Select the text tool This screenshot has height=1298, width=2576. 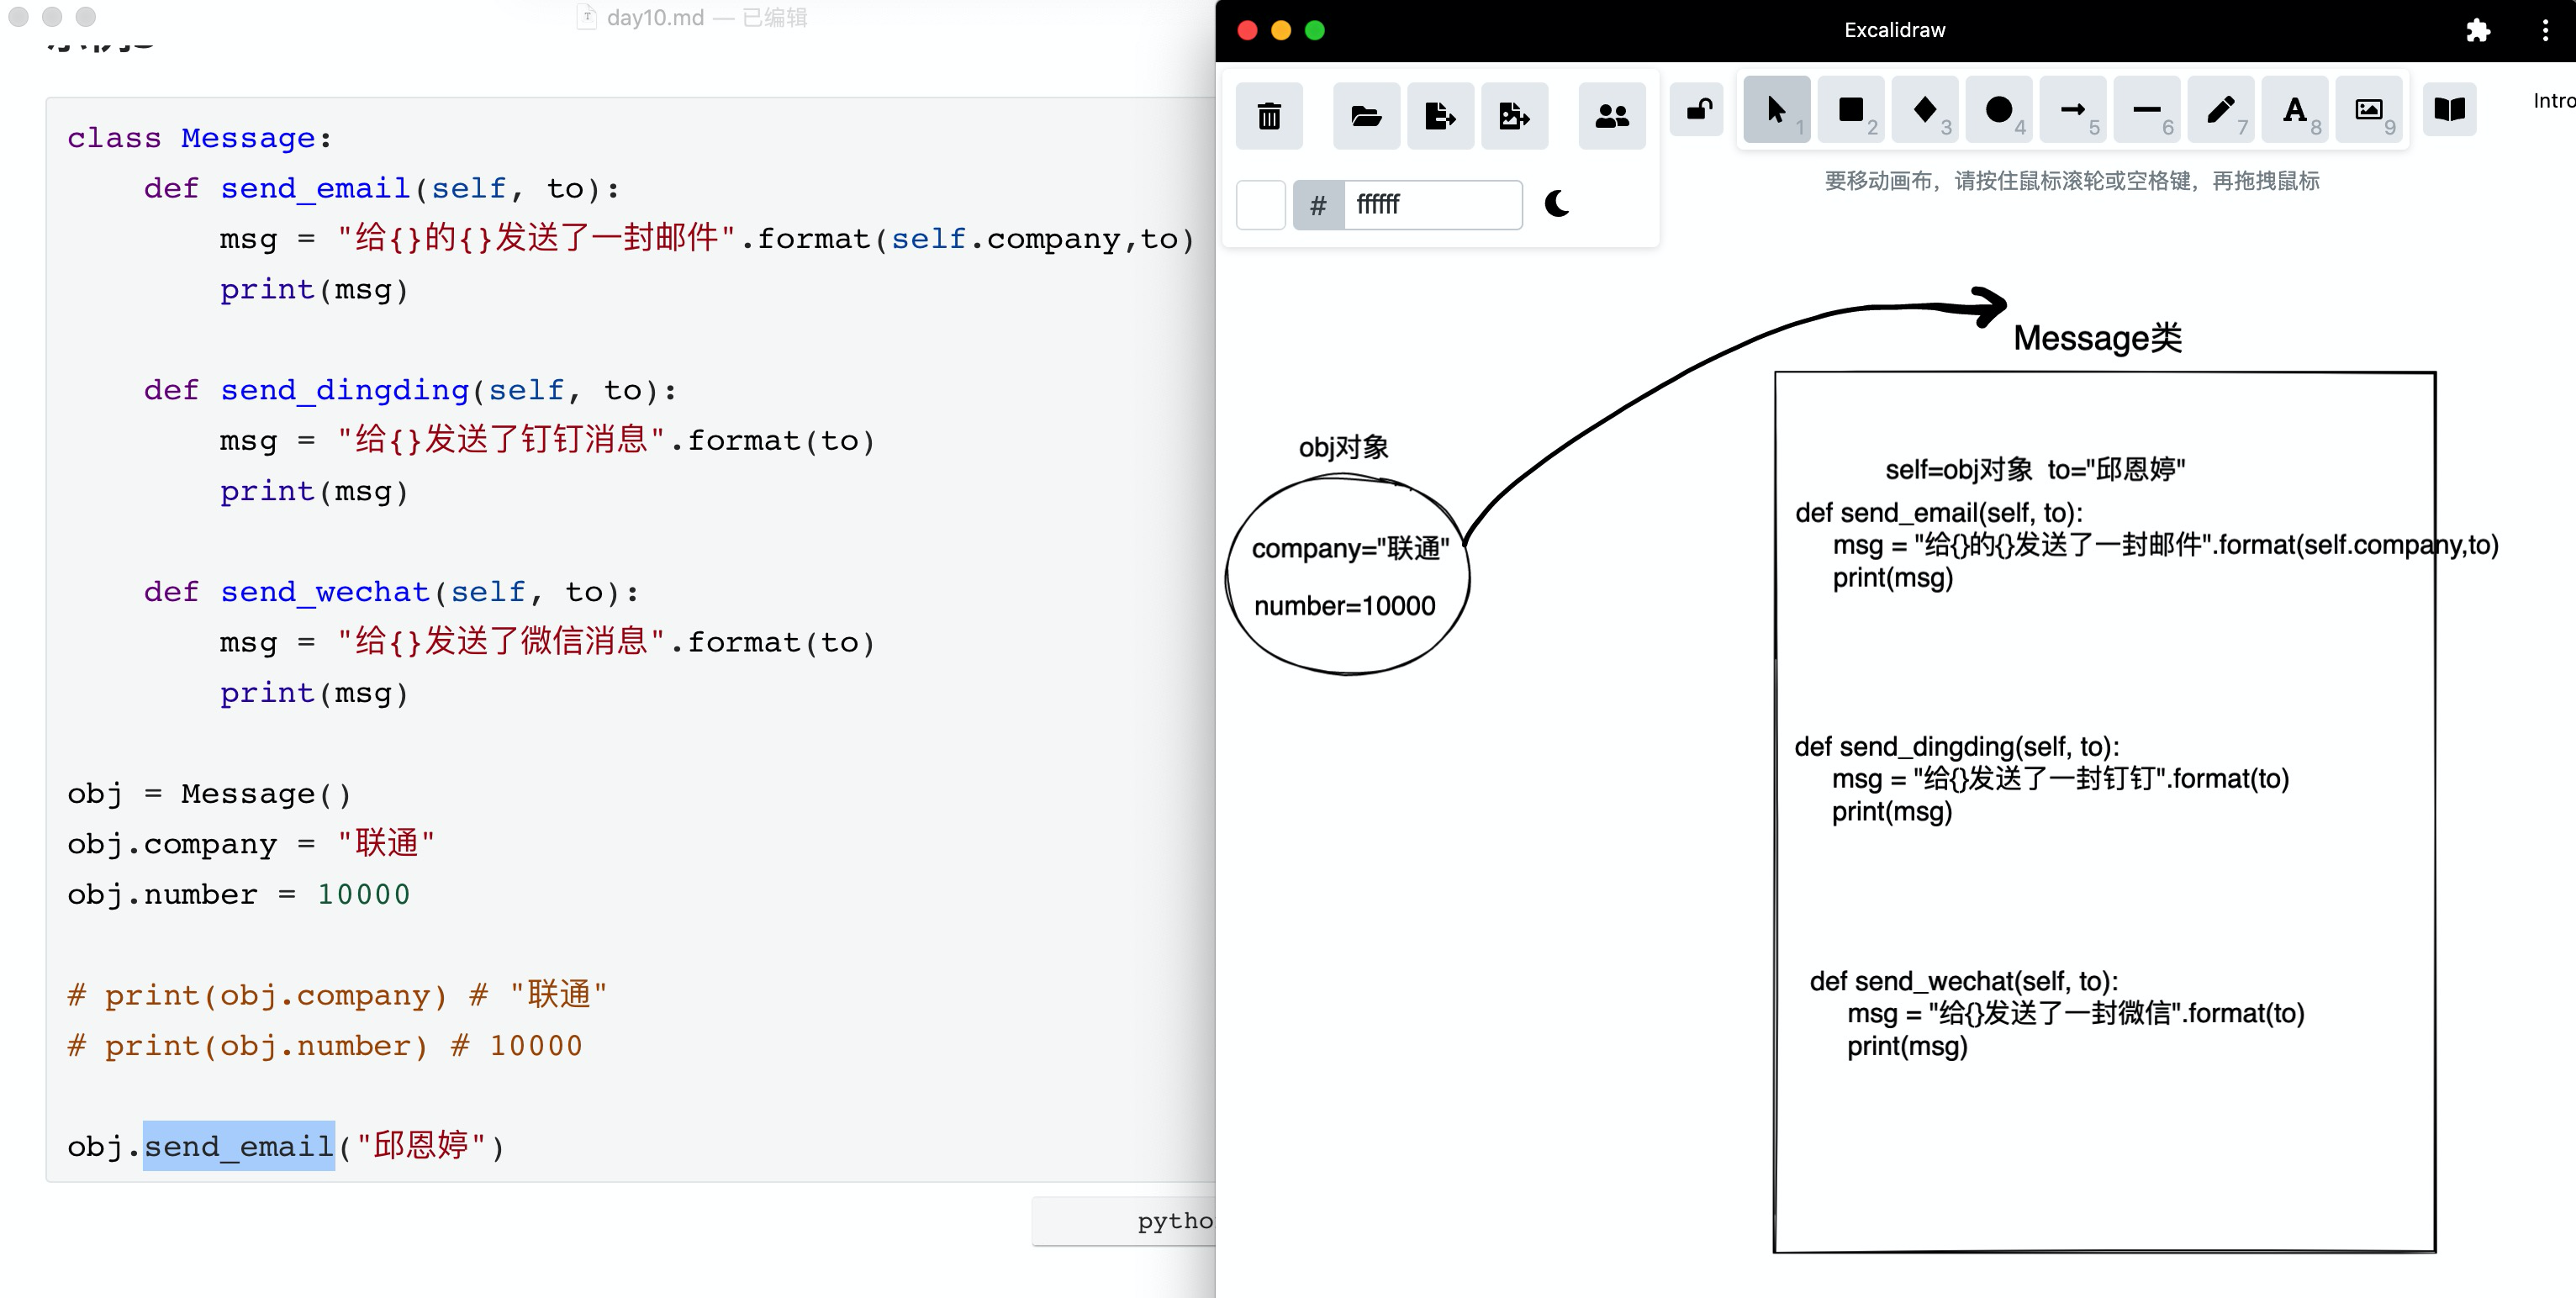pos(2294,109)
